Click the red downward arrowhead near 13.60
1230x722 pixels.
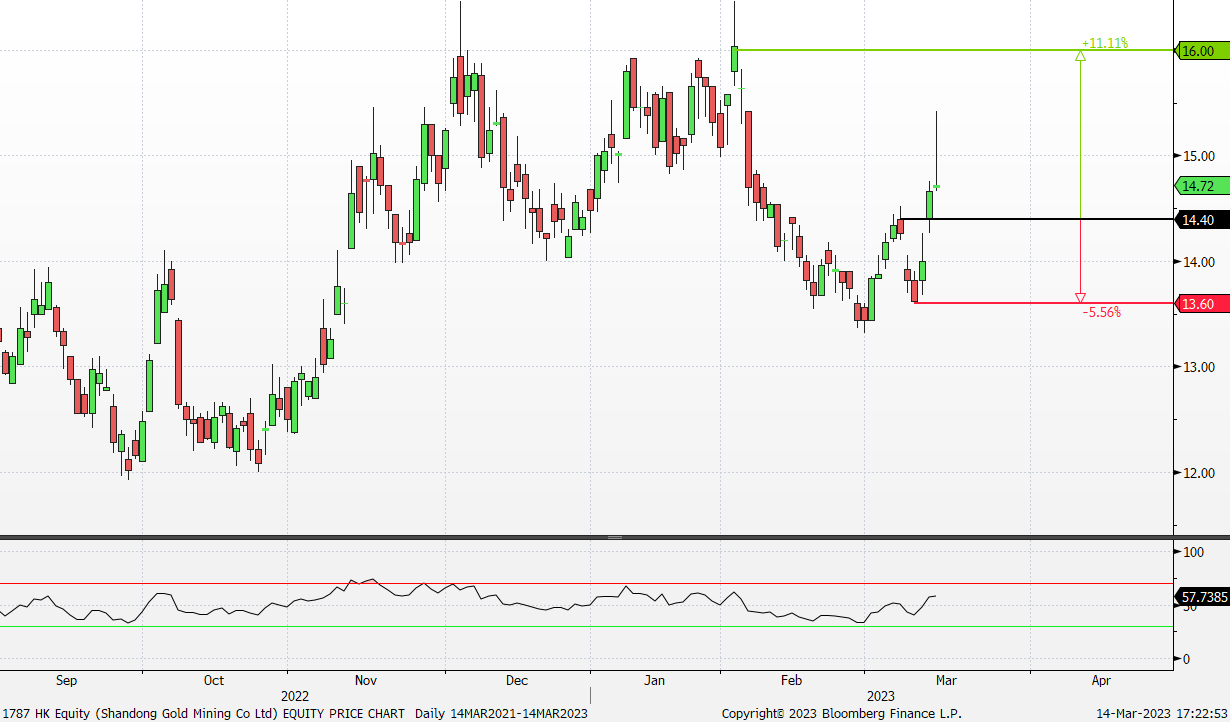pos(1080,297)
